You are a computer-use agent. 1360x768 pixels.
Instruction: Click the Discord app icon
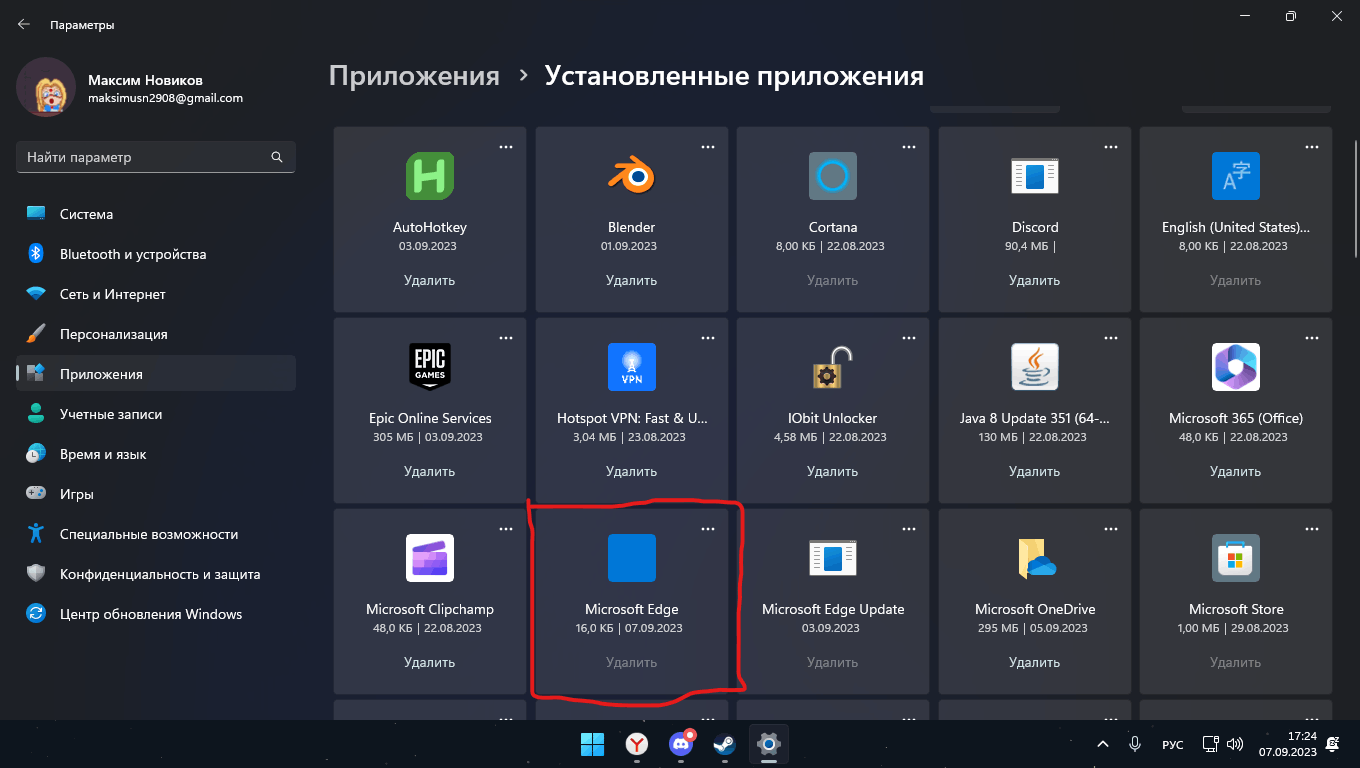(x=1035, y=176)
